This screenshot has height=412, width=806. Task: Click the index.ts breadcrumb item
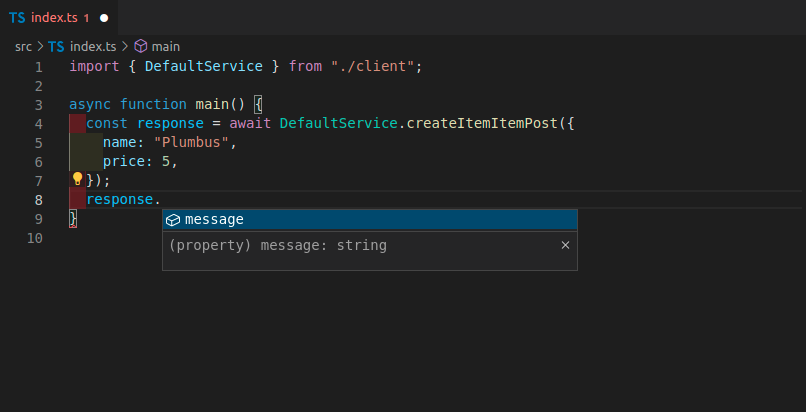click(x=92, y=46)
